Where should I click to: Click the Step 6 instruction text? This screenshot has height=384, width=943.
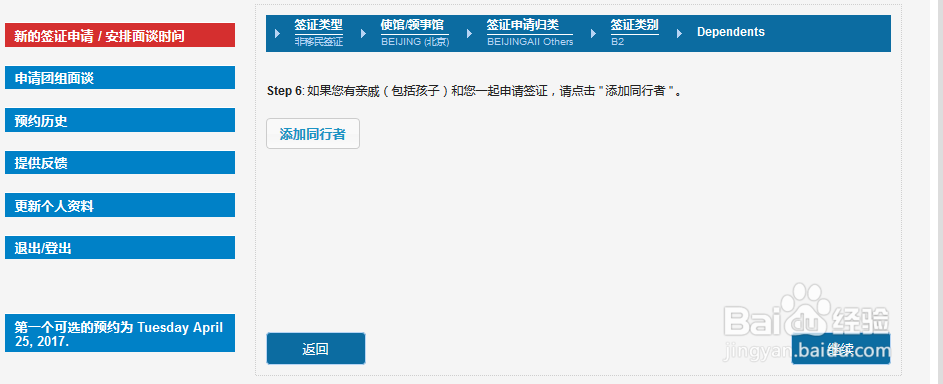tap(475, 91)
